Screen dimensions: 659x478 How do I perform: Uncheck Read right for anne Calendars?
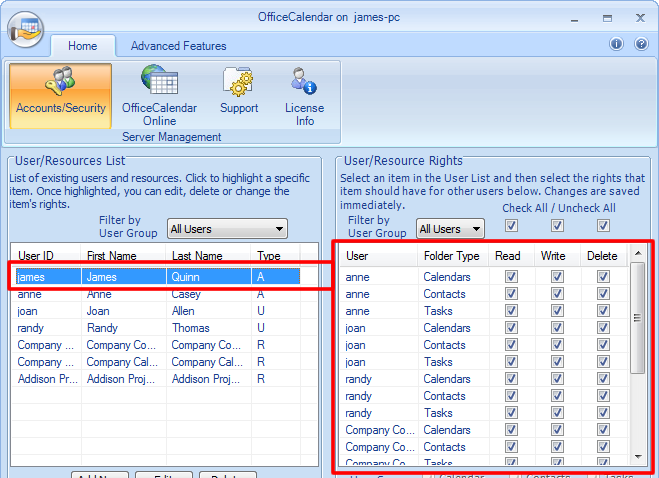(x=511, y=277)
